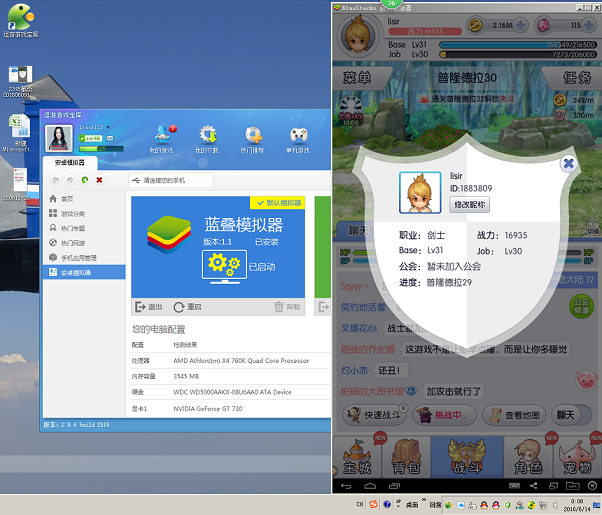Switch to the 角色 tab

[528, 457]
